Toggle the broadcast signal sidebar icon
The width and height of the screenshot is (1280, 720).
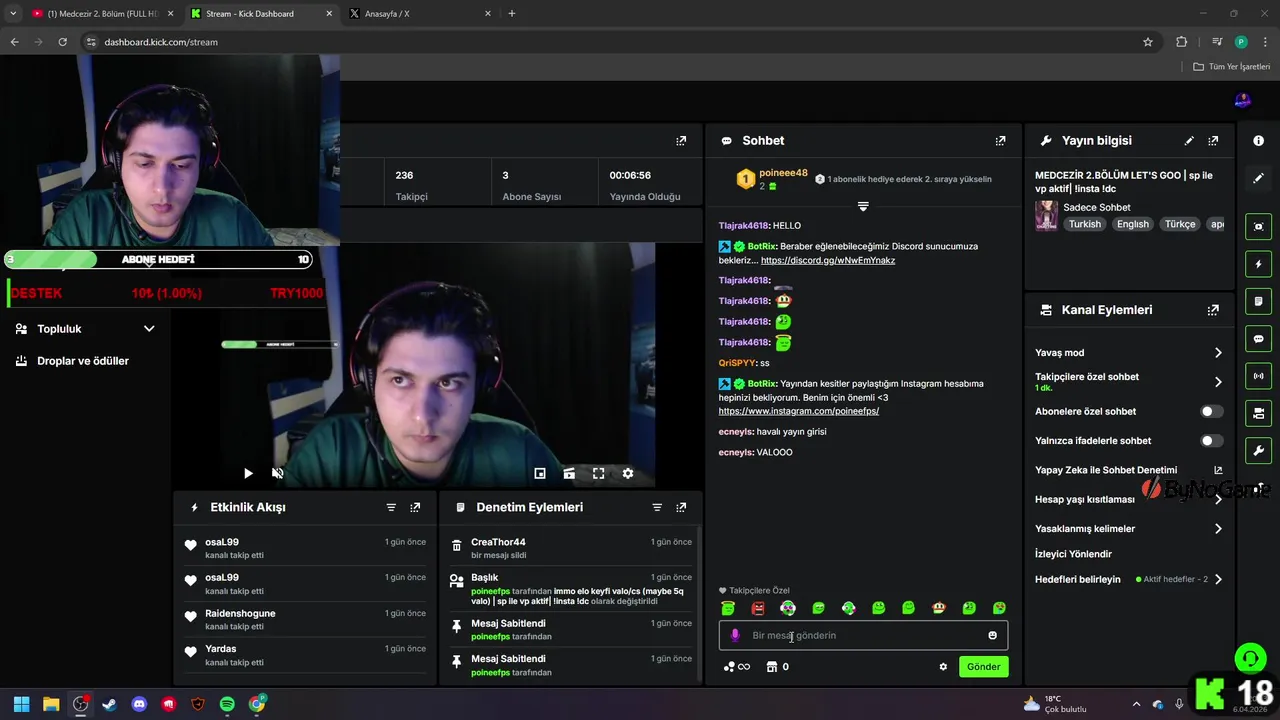pos(1258,376)
